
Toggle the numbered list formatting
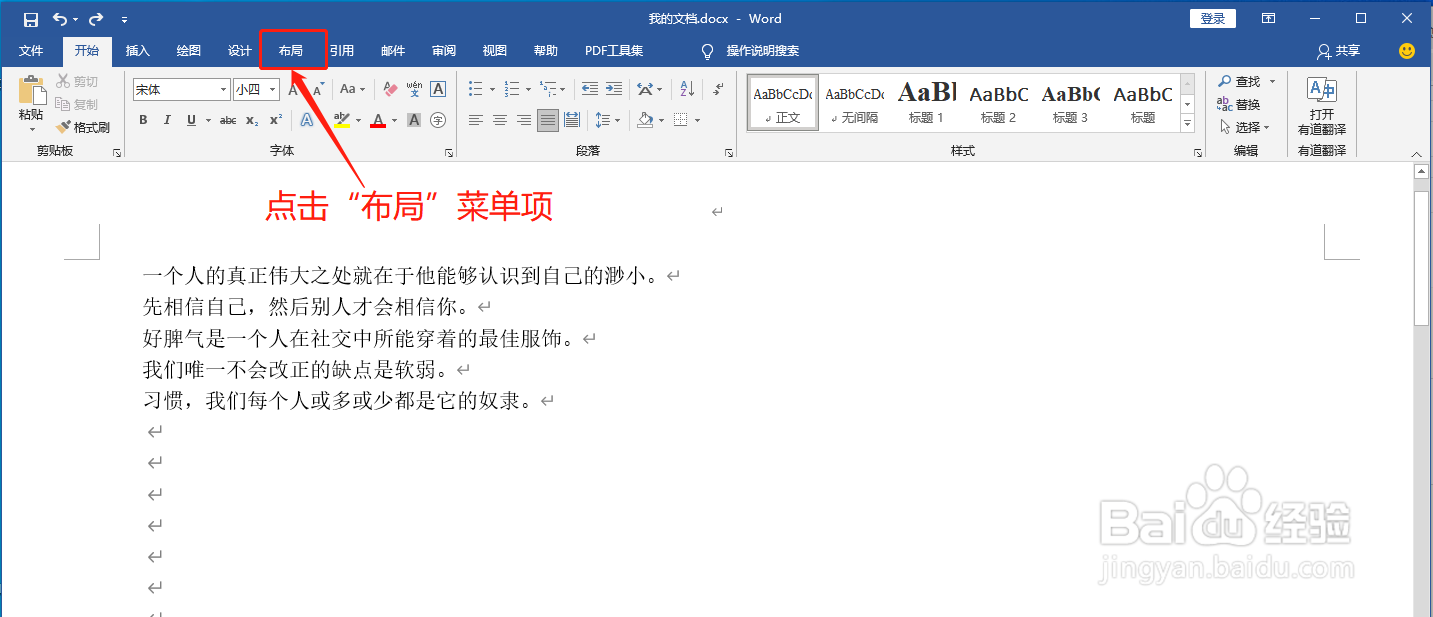point(511,89)
